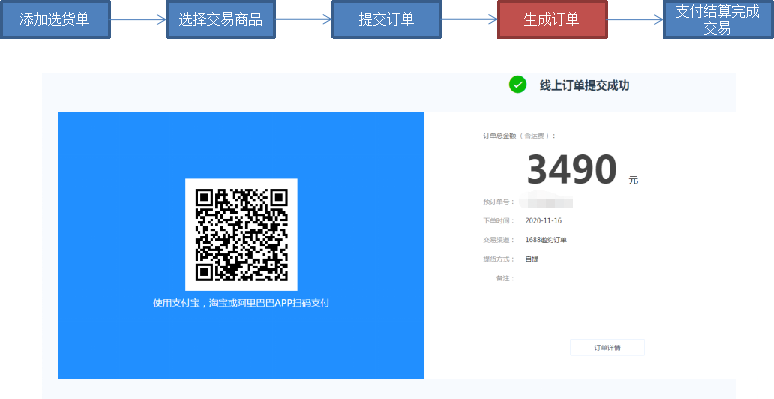This screenshot has width=774, height=399.
Task: Click the blurred order number value
Action: pos(546,202)
